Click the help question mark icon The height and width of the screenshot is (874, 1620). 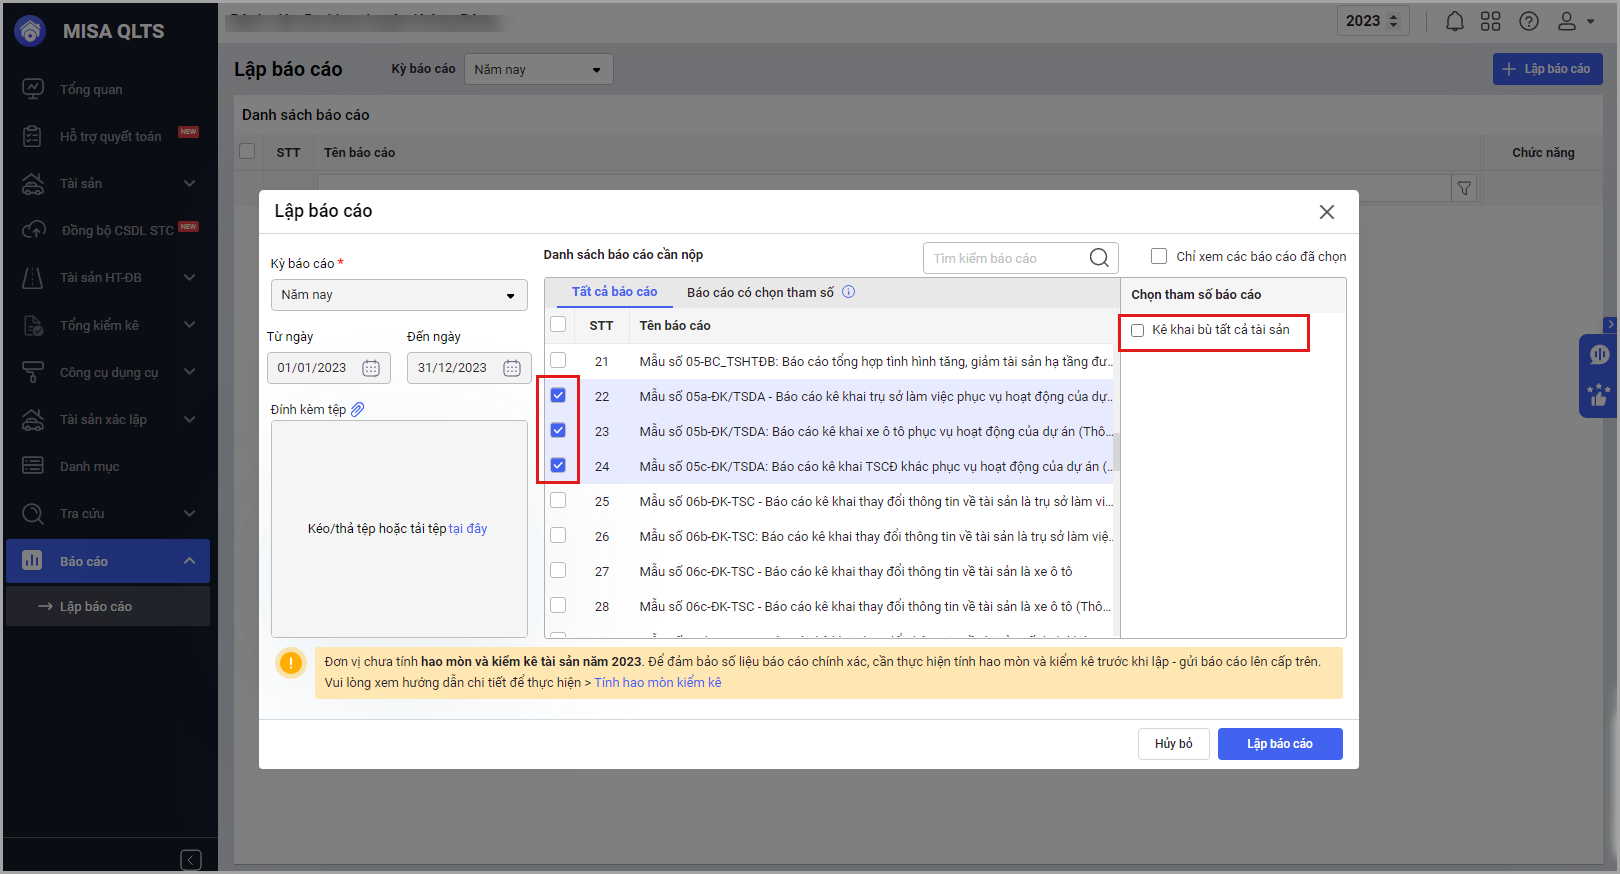pyautogui.click(x=1529, y=21)
